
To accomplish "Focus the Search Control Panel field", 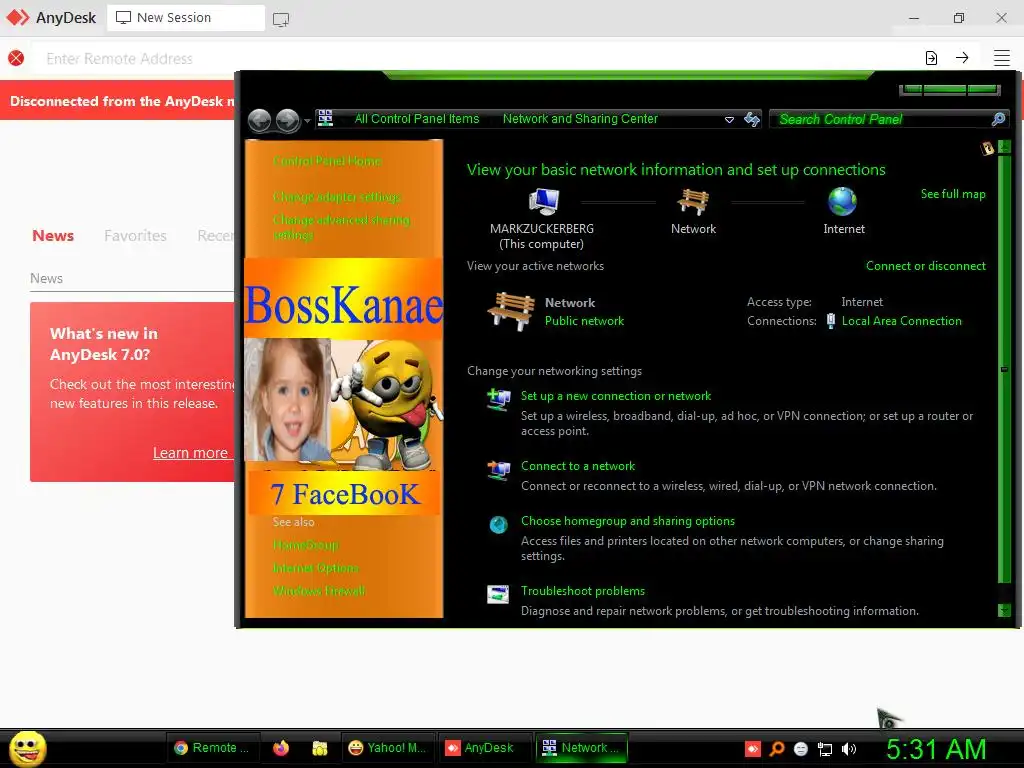I will [x=882, y=119].
